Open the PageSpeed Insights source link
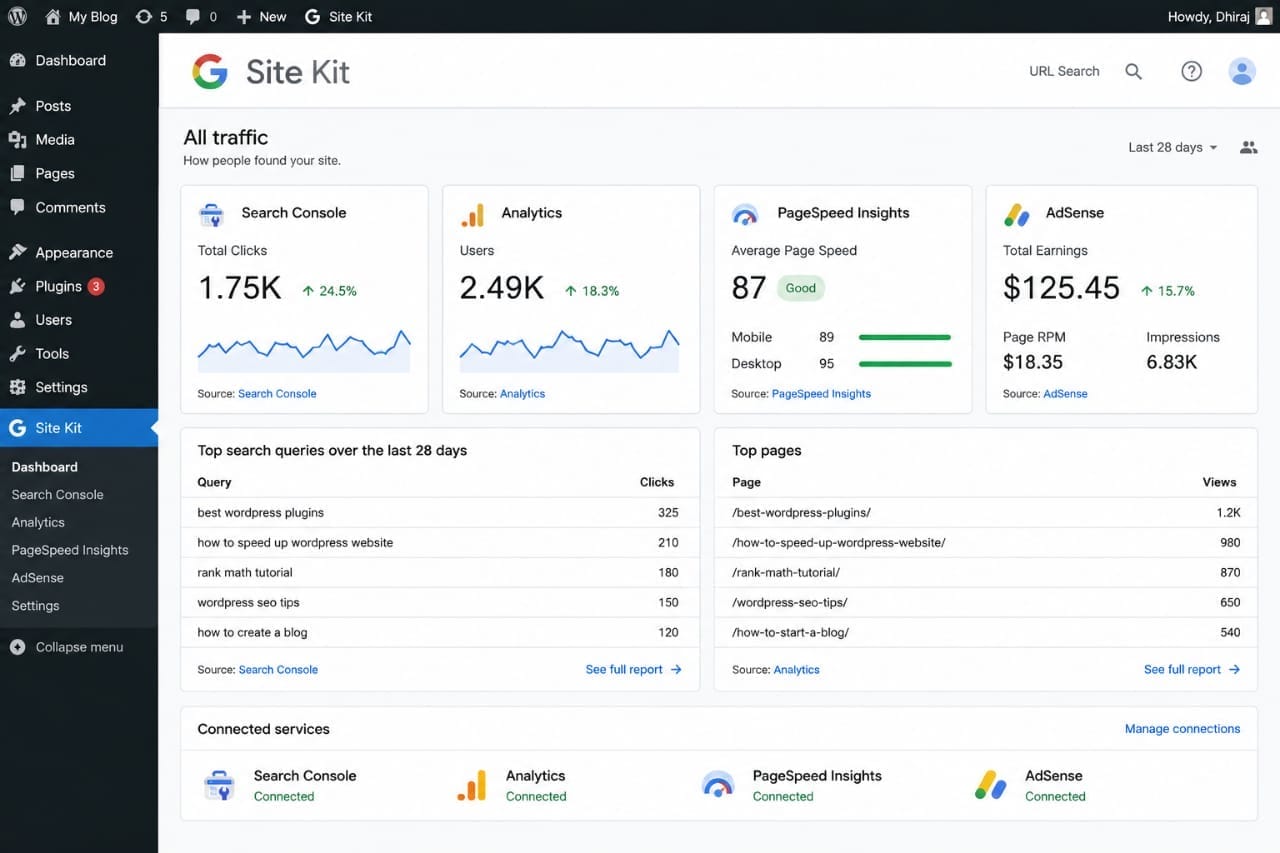This screenshot has width=1280, height=853. click(821, 394)
